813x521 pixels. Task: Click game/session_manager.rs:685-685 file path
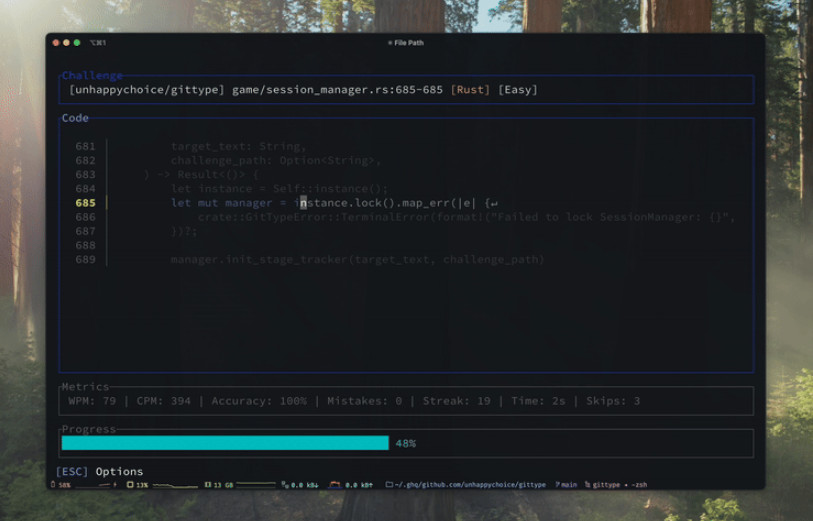[x=337, y=90]
